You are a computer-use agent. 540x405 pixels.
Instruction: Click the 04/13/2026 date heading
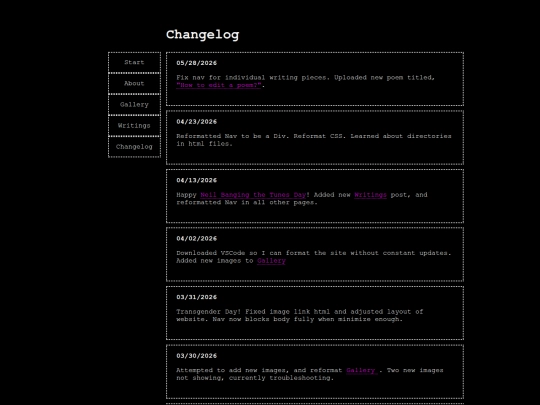point(197,180)
